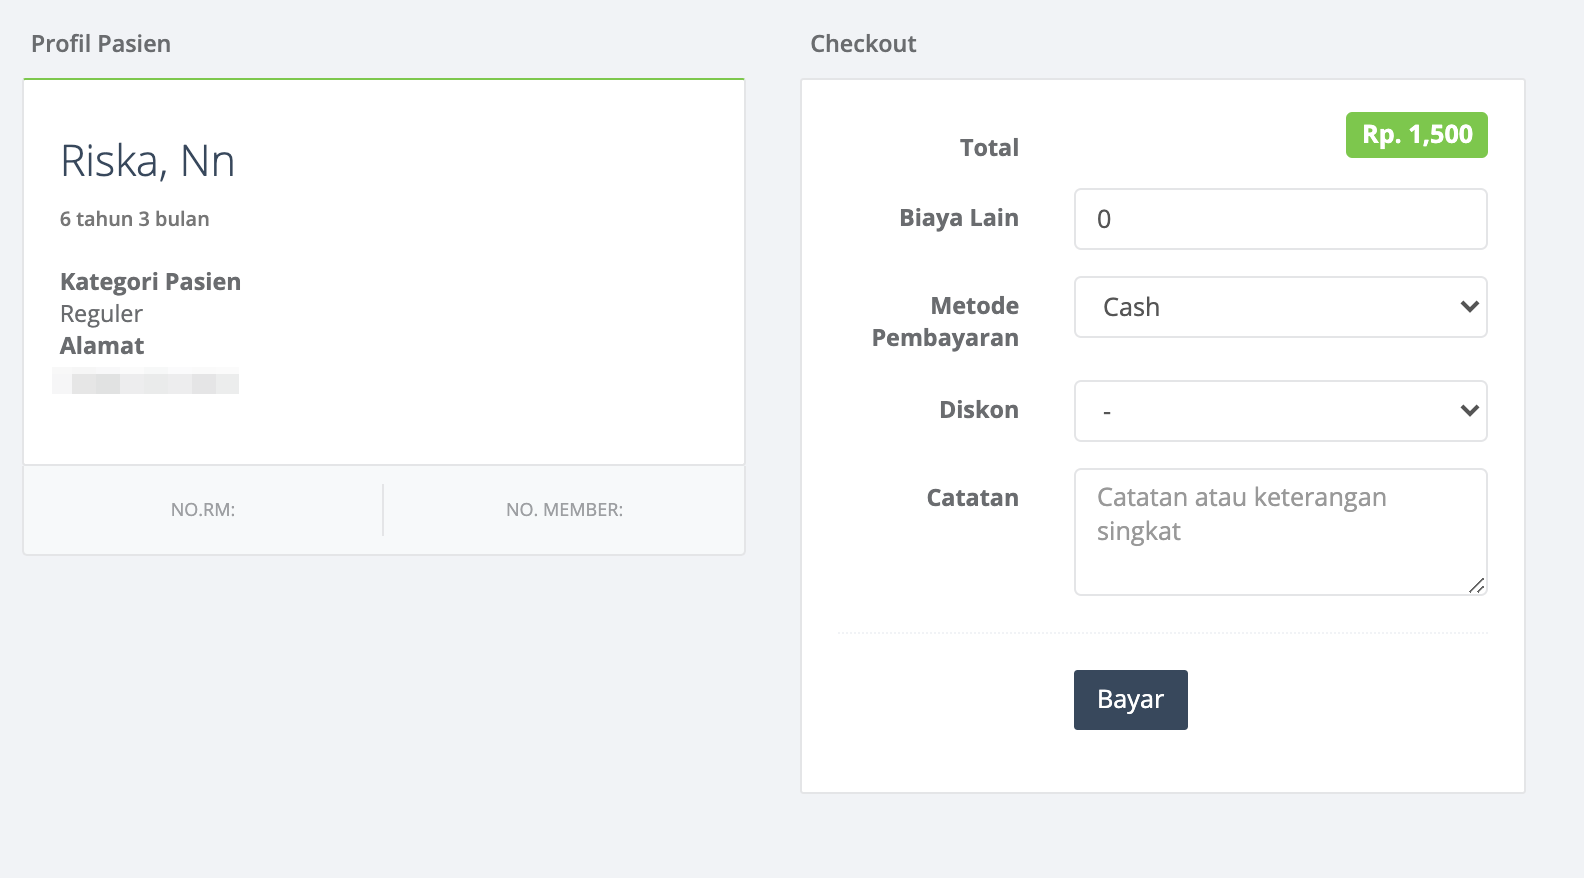Screen dimensions: 1584x878
Task: Click the Diskon label text
Action: (x=979, y=410)
